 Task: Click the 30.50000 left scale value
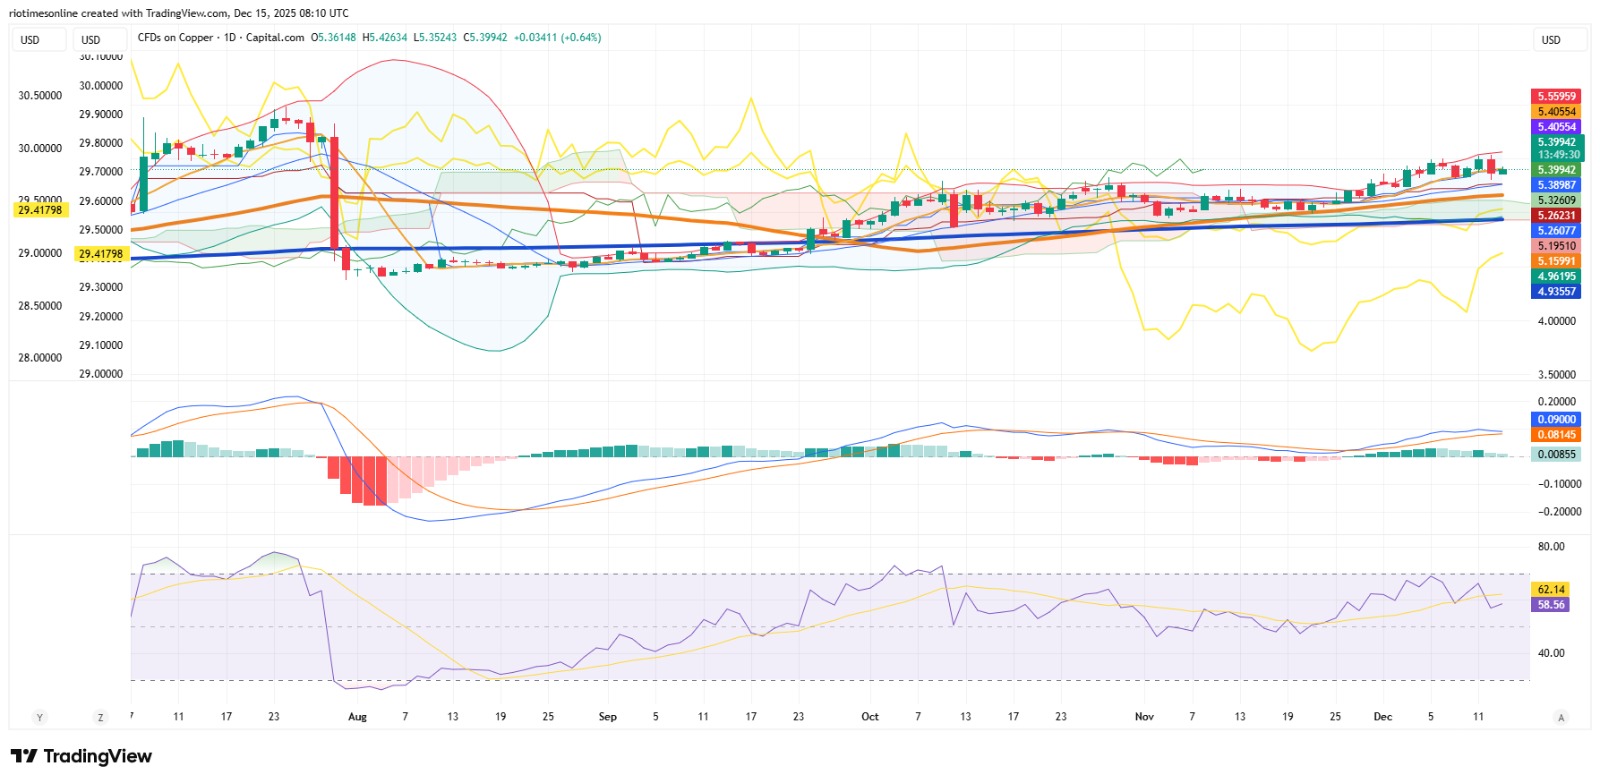[x=40, y=96]
